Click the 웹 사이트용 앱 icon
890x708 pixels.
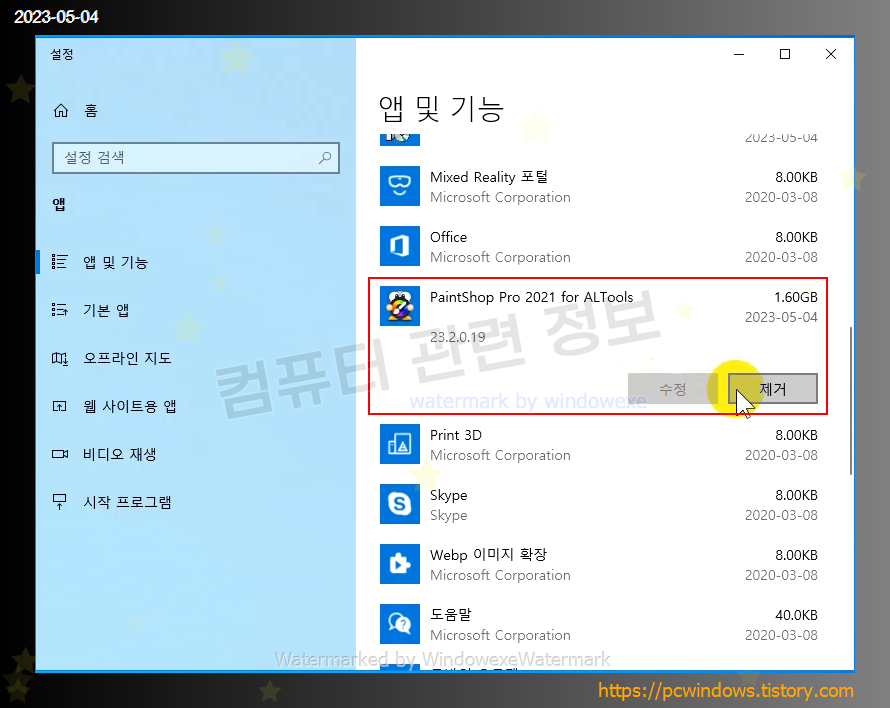pos(60,406)
